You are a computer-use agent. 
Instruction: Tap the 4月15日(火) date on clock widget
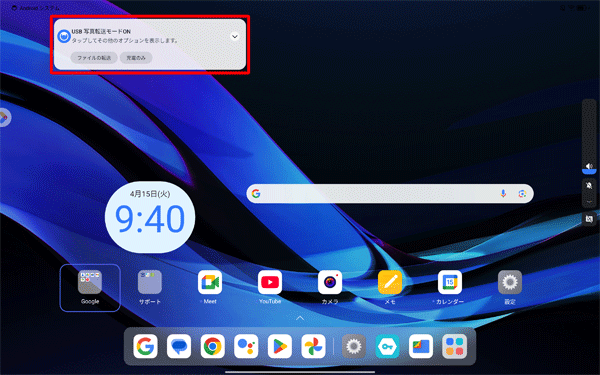pyautogui.click(x=150, y=194)
